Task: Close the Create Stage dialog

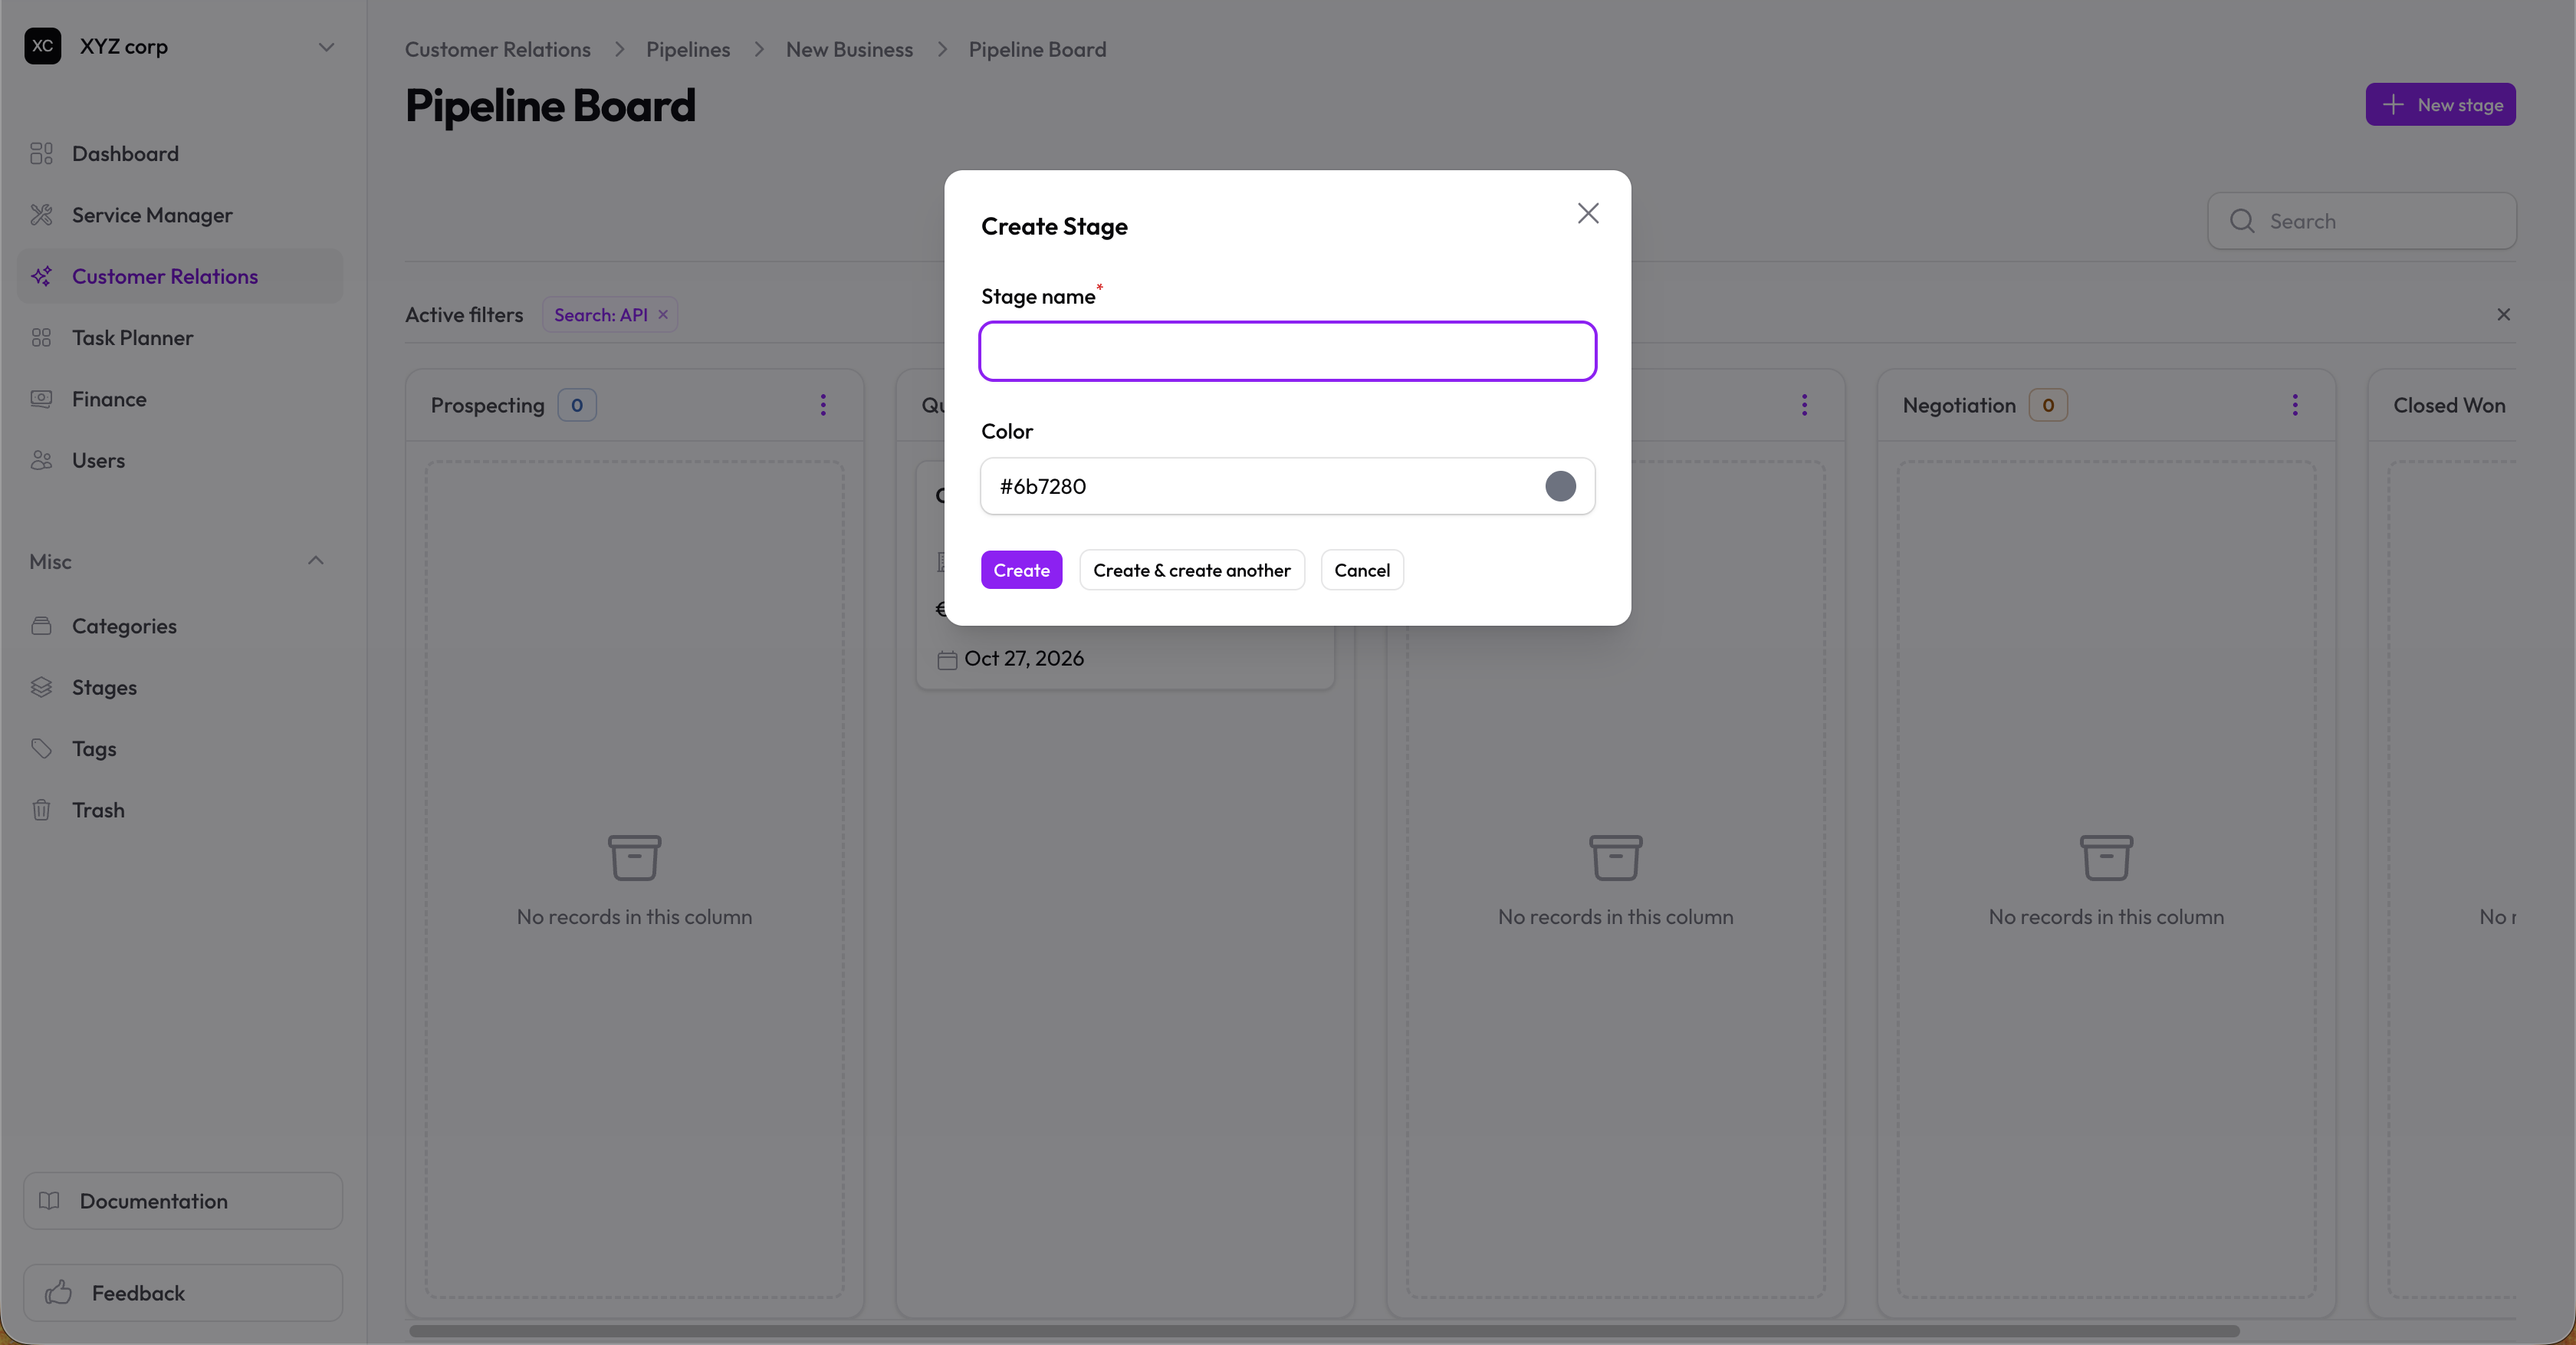Action: coord(1588,213)
